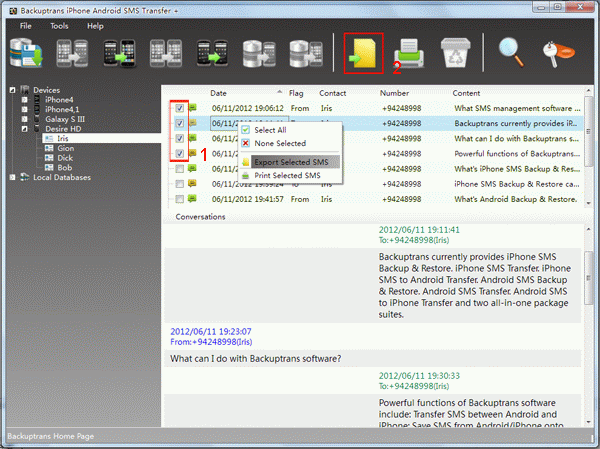Click the contact card icon beside Bob
This screenshot has height=449, width=600.
[x=49, y=167]
